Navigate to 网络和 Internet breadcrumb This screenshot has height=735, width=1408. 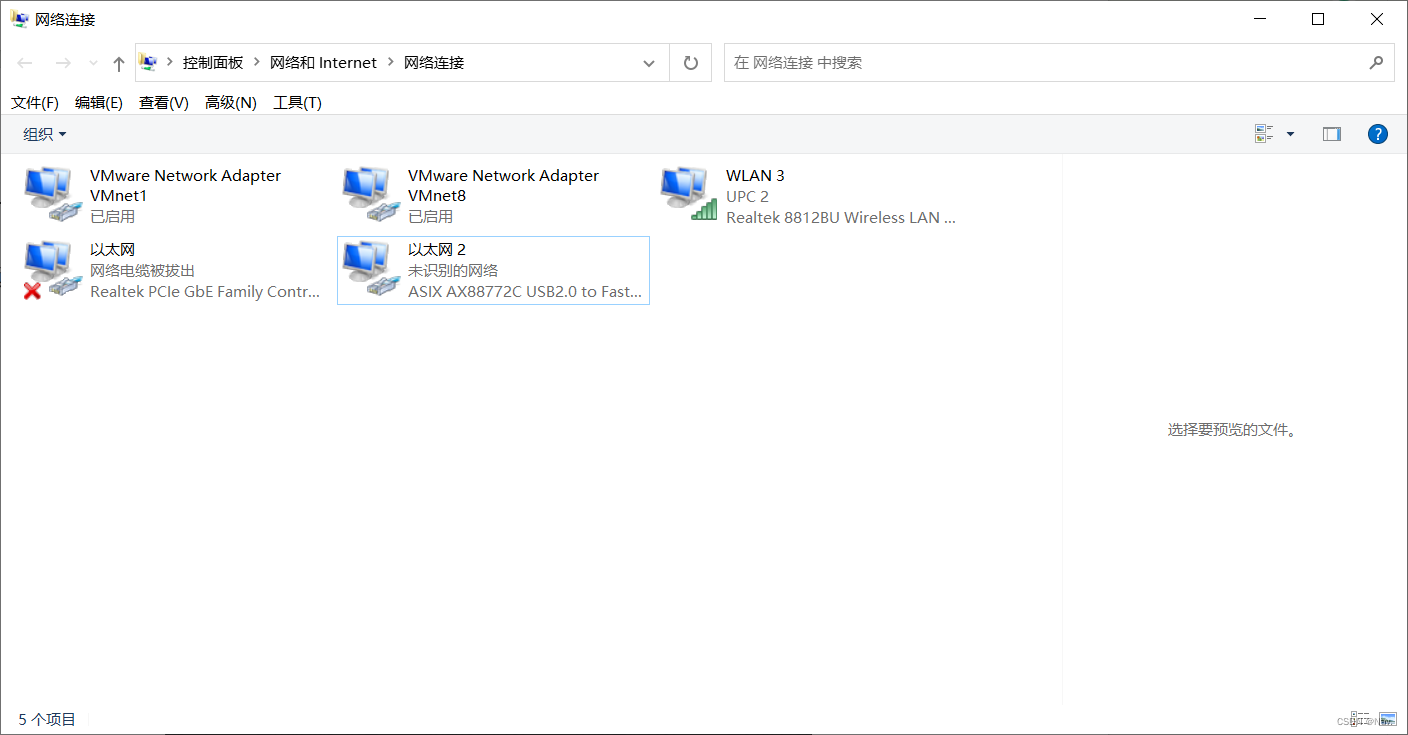(324, 62)
